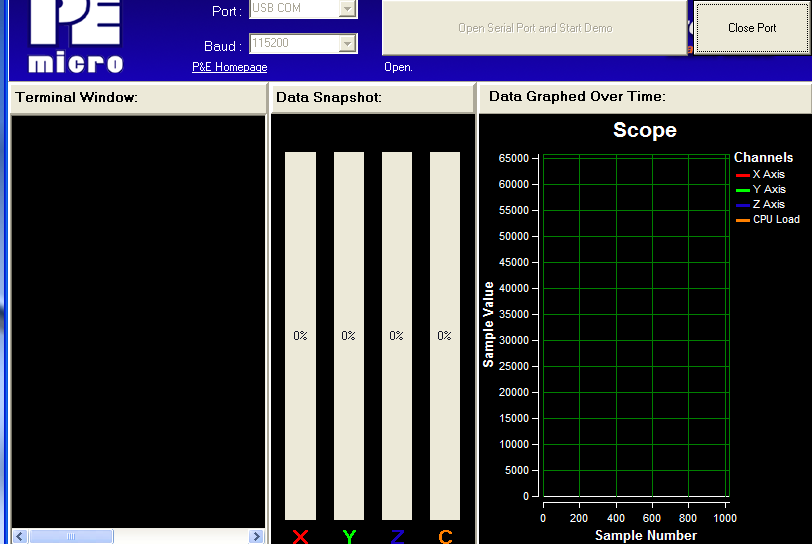Click the 'Z Axis' legend text
The image size is (812, 544).
coord(768,205)
